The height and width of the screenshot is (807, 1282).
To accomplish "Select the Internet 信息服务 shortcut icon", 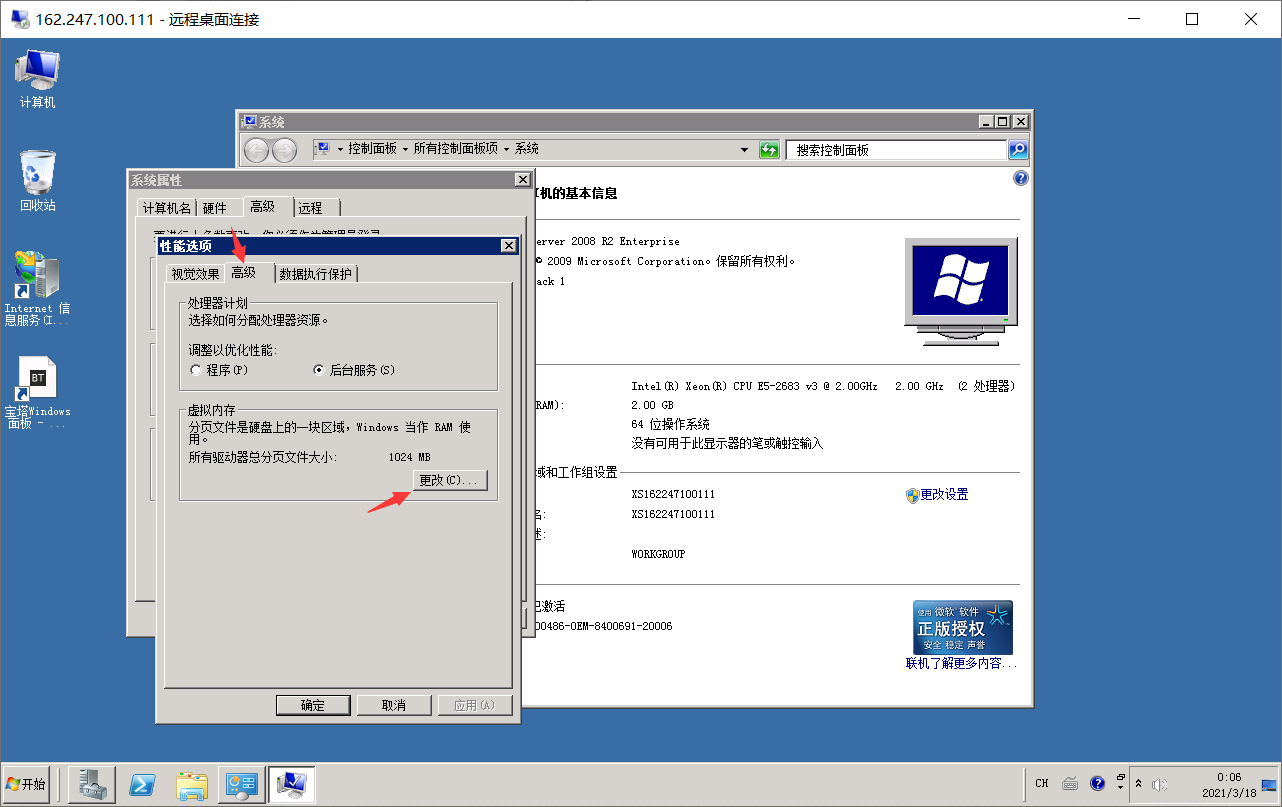I will coord(38,288).
